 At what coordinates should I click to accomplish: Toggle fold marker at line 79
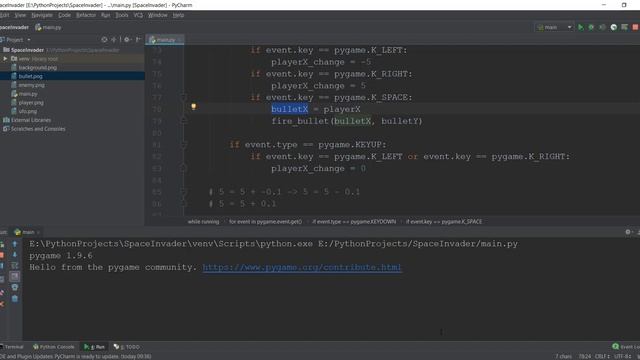point(184,120)
